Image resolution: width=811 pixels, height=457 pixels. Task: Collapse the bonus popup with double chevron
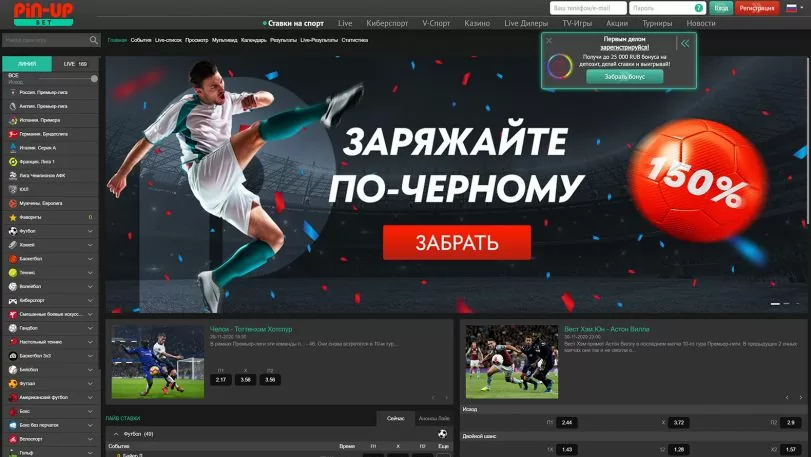pos(685,43)
